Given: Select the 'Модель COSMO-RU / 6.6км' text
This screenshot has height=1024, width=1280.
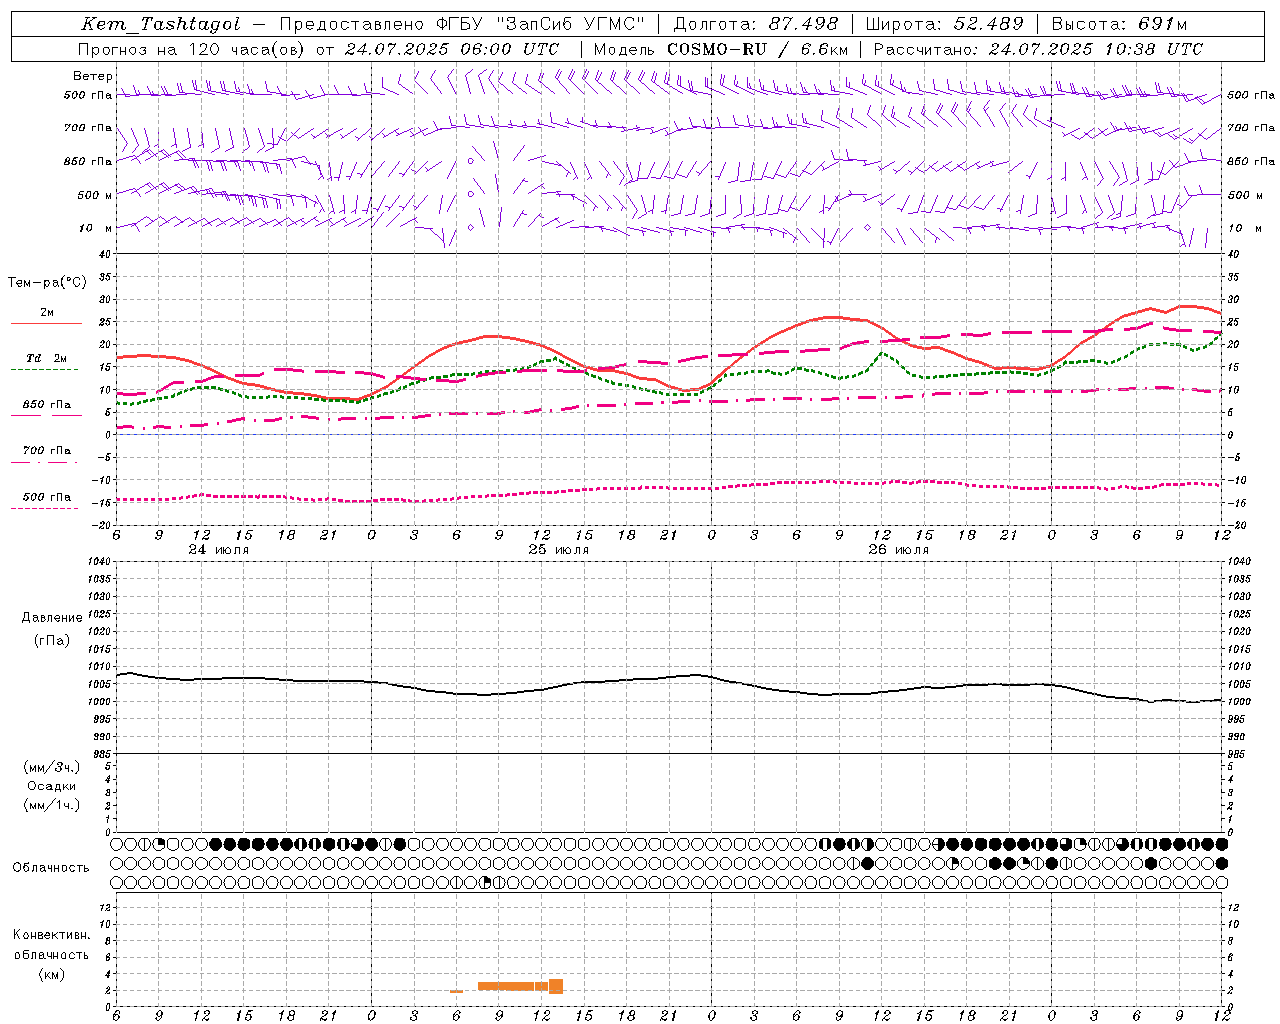Looking at the screenshot, I should (x=721, y=49).
